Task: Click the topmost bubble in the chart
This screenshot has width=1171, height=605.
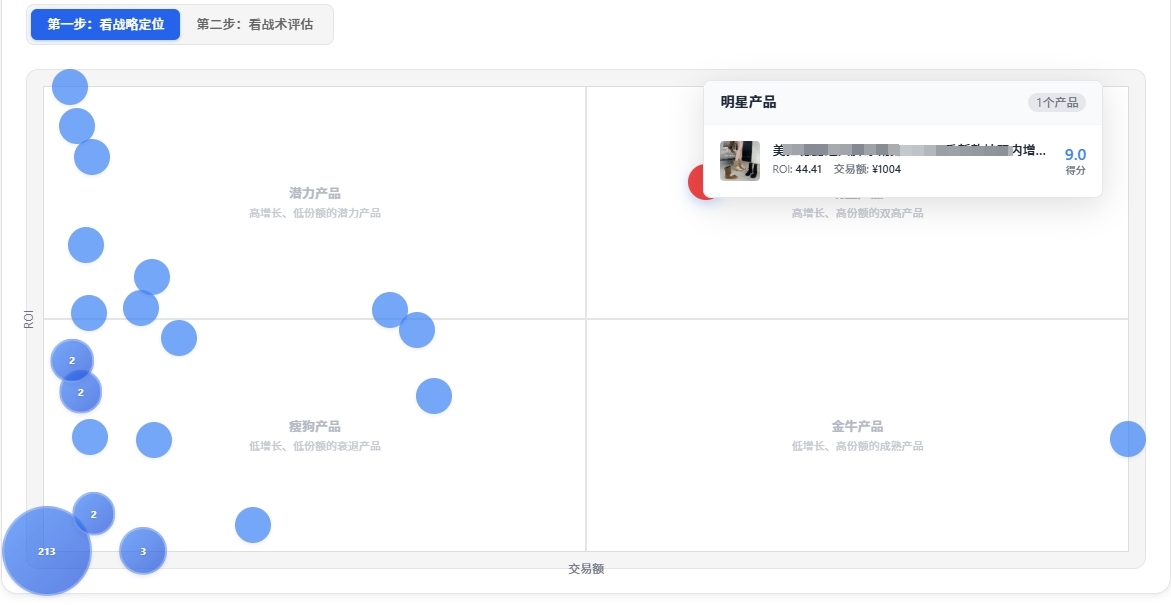Action: click(x=69, y=86)
